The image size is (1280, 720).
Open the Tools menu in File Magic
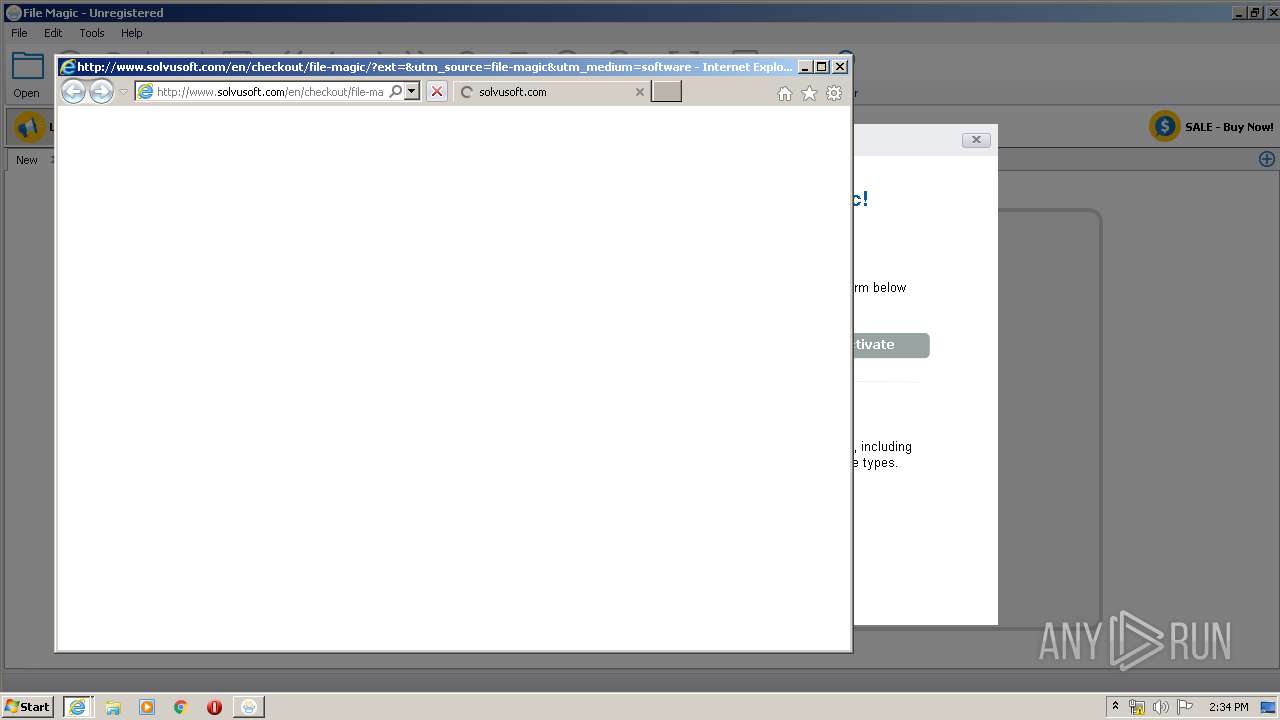coord(92,33)
